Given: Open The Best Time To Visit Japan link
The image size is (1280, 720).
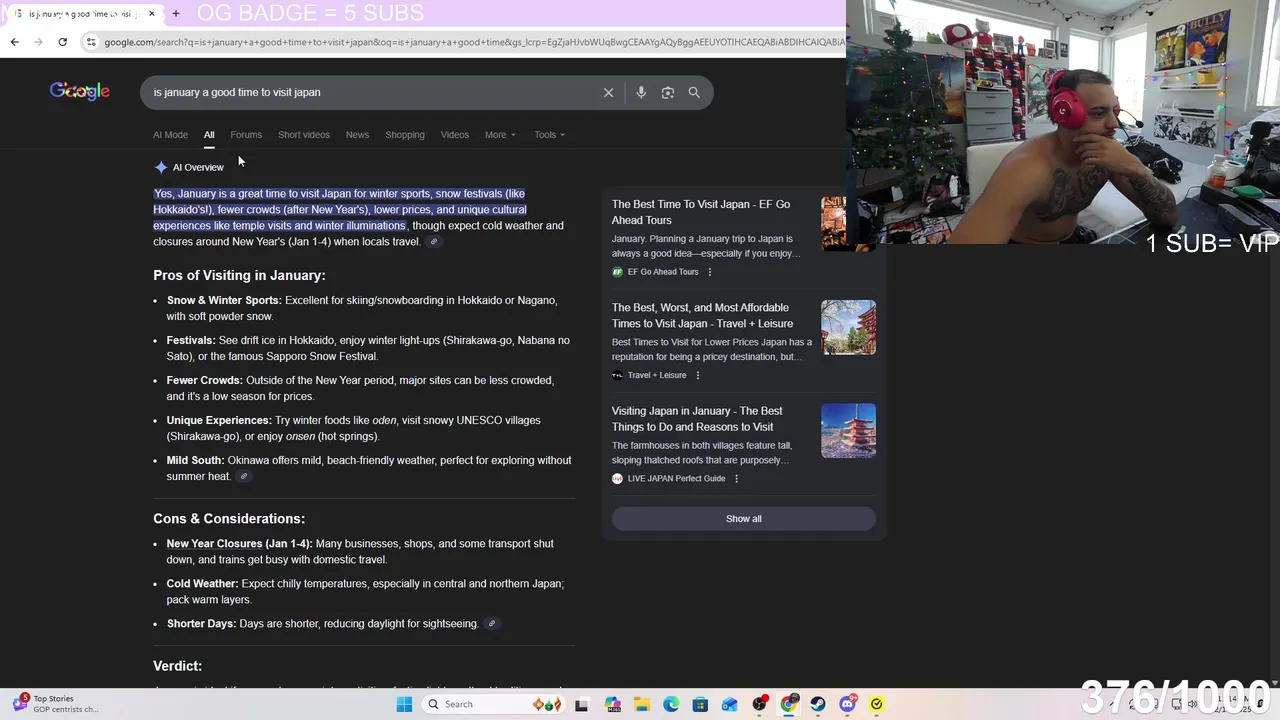Looking at the screenshot, I should point(701,212).
